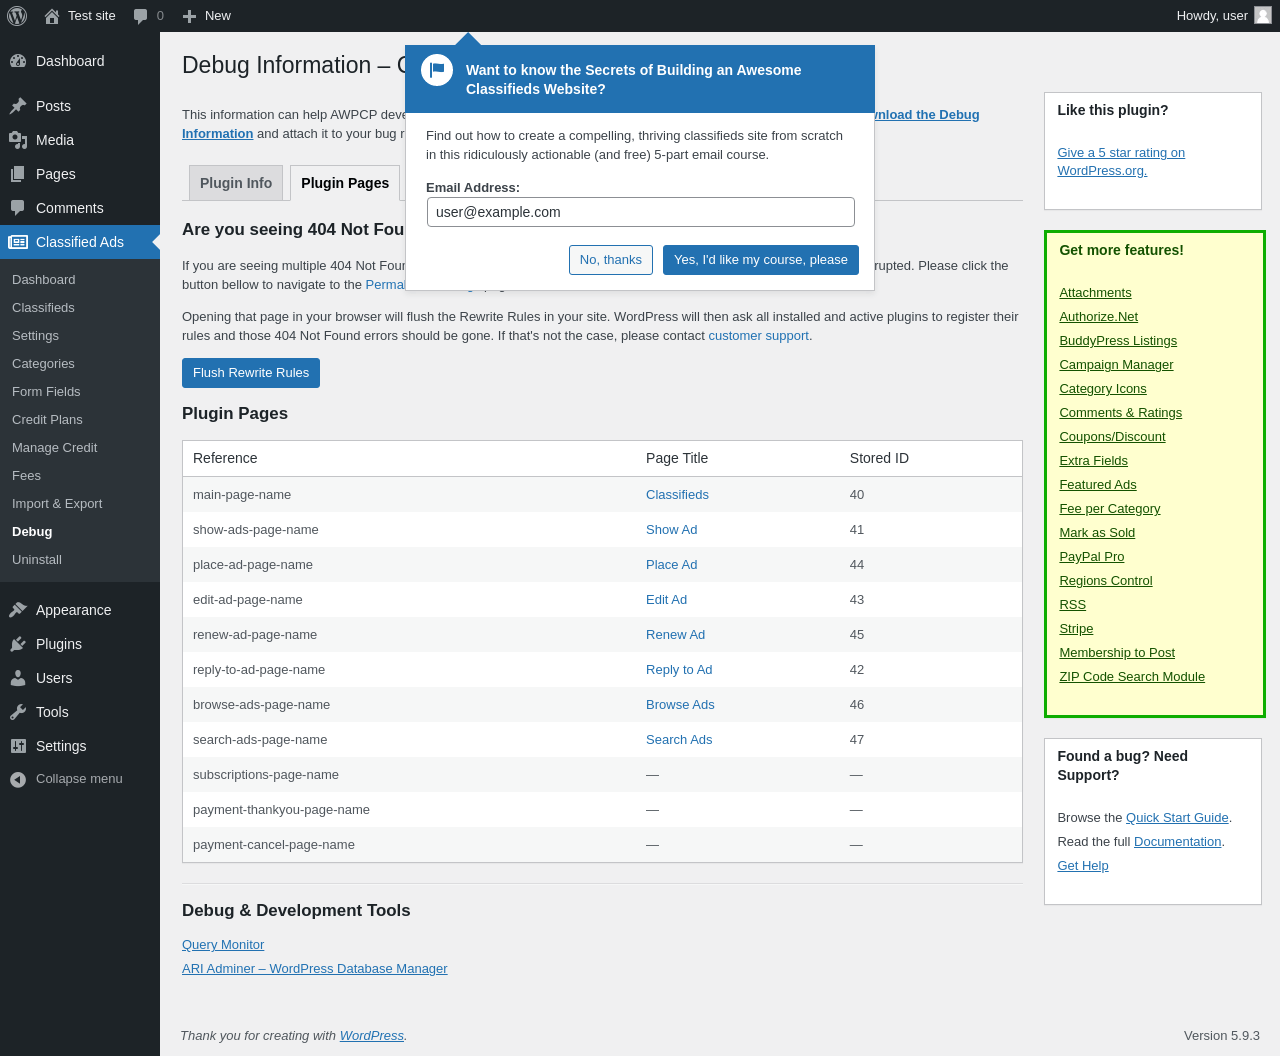Click the Appearance paintbrush icon
Screen dimensions: 1280x1056
coord(18,610)
